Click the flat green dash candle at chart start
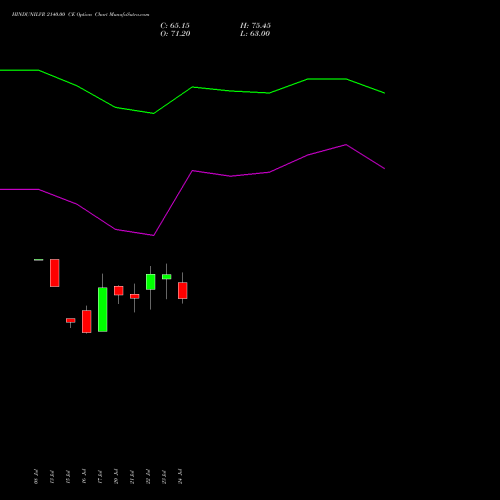The width and height of the screenshot is (500, 500). click(x=39, y=260)
